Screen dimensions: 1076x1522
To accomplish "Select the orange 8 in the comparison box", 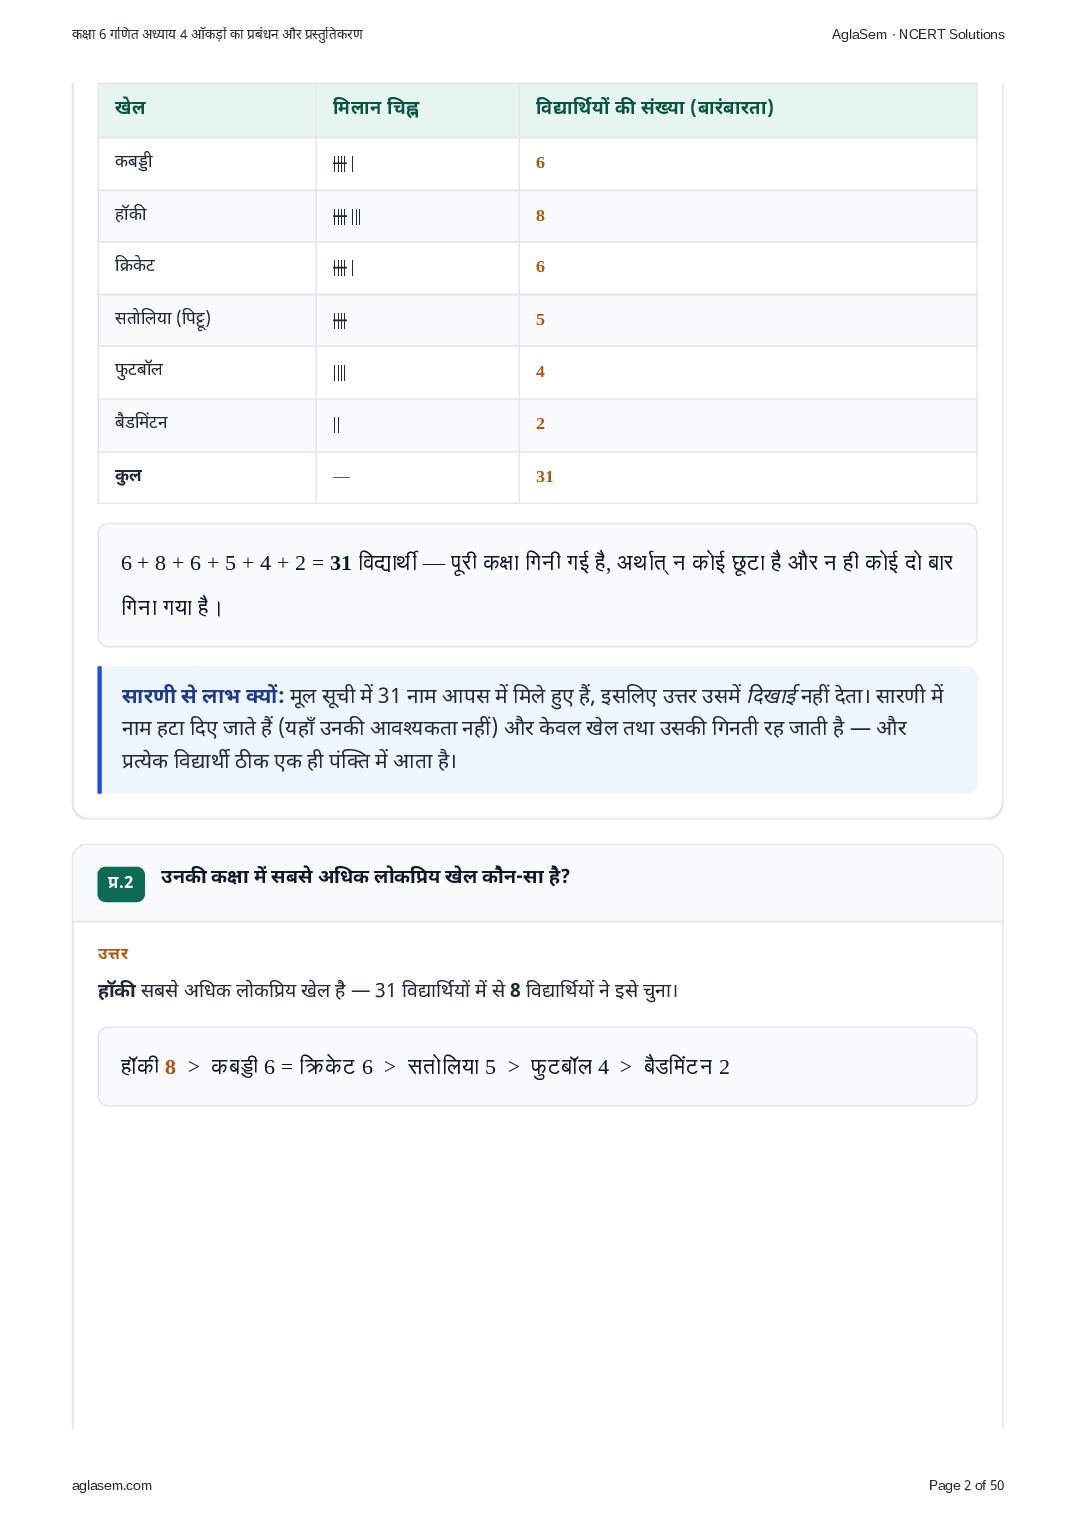I will pyautogui.click(x=170, y=1067).
